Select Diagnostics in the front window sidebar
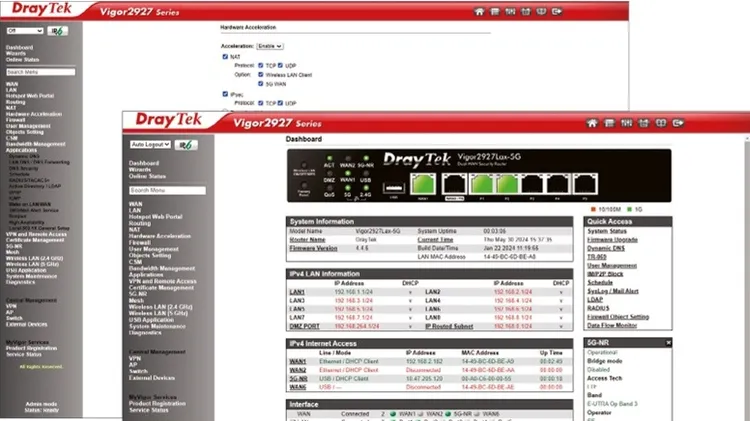Image resolution: width=750 pixels, height=421 pixels. (145, 332)
